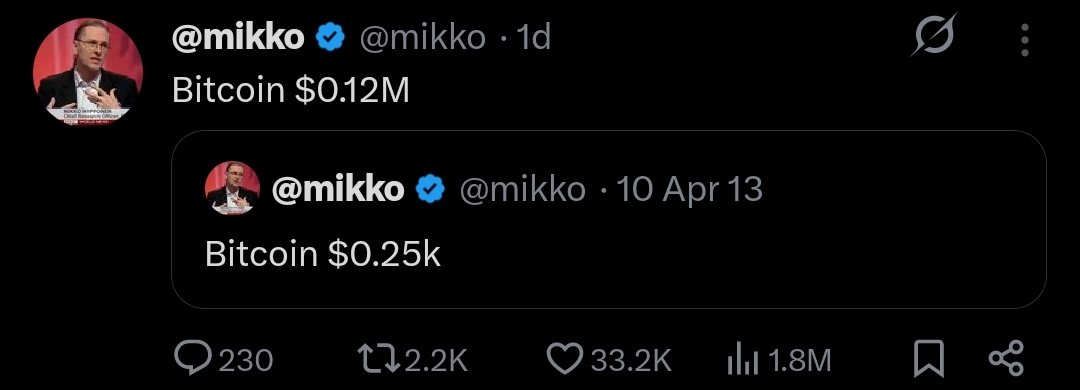Open the small avatar in quoted tweet
This screenshot has width=1080, height=390.
click(x=233, y=188)
